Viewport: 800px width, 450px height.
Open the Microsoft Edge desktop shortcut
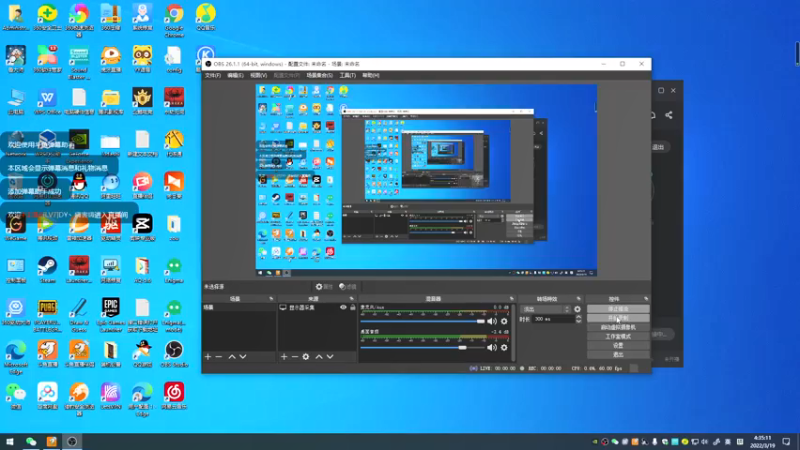[x=16, y=356]
